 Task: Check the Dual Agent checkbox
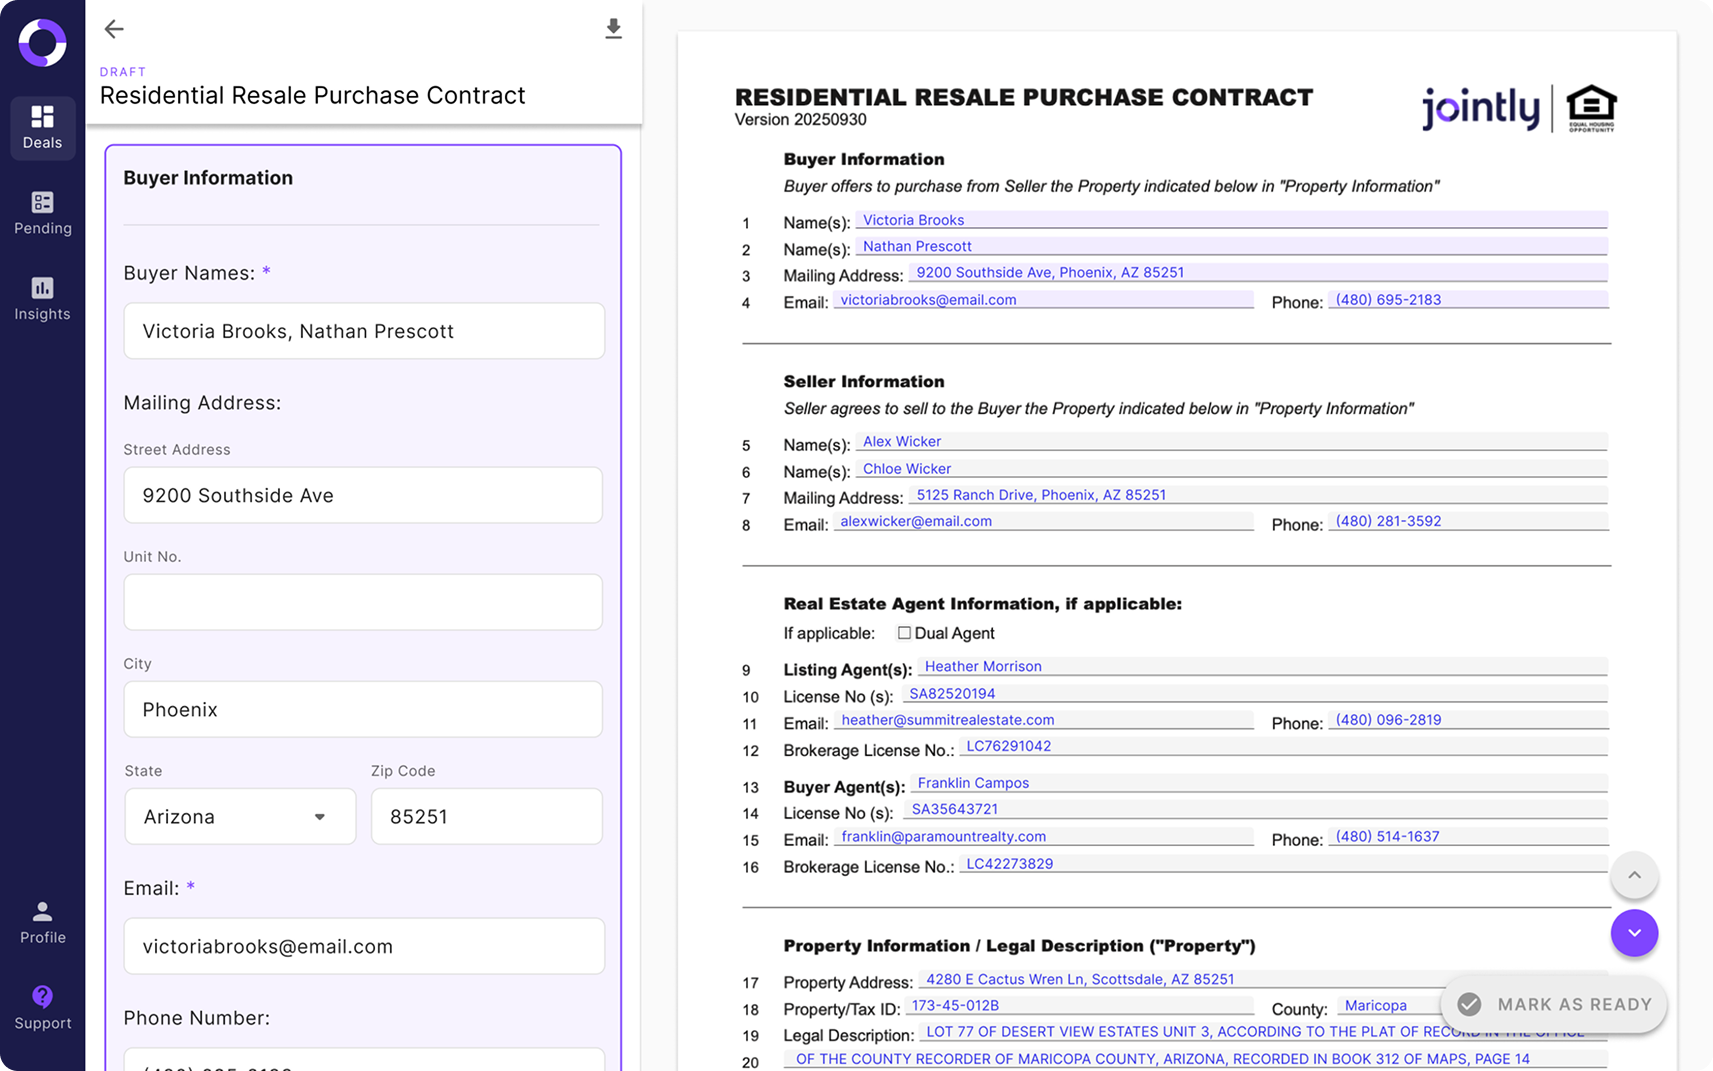click(904, 633)
